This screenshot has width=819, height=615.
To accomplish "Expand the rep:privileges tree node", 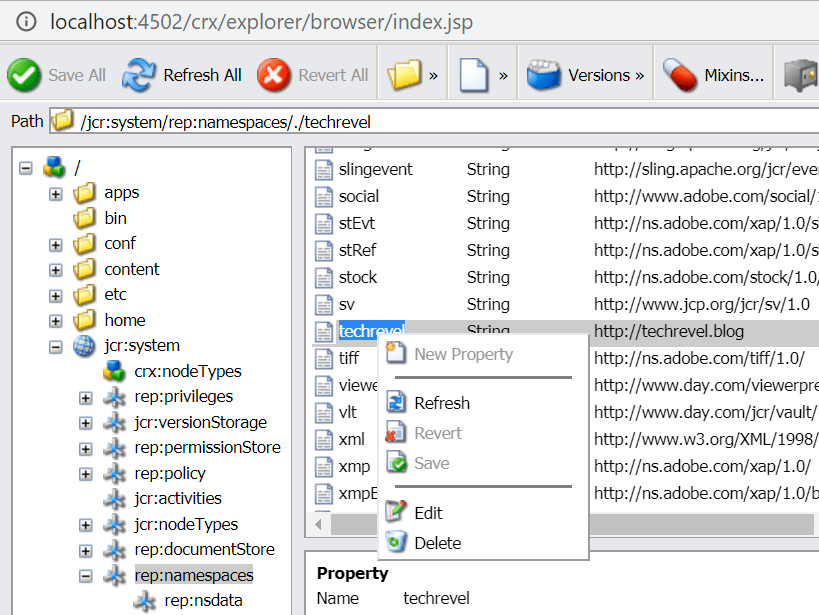I will [x=86, y=397].
